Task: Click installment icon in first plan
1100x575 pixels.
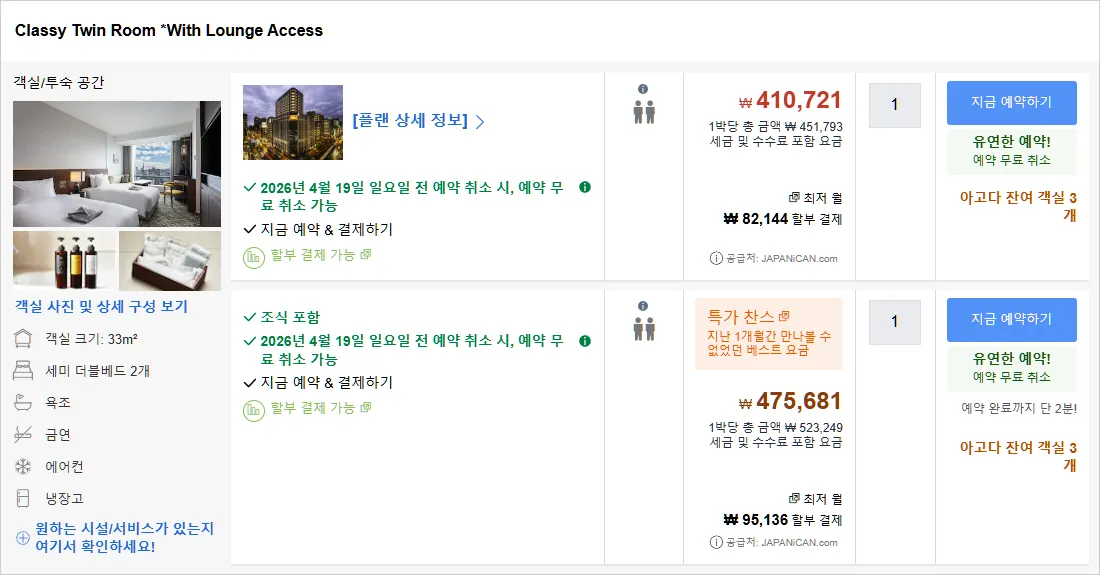Action: coord(254,257)
